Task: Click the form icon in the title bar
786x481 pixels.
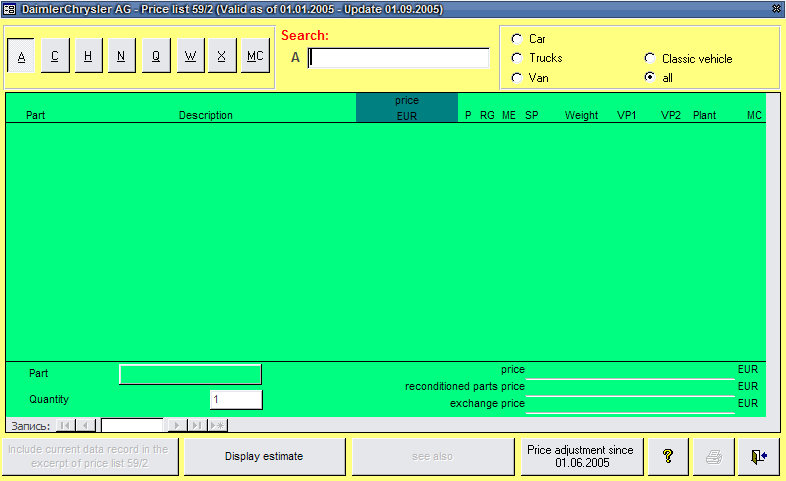Action: point(10,9)
